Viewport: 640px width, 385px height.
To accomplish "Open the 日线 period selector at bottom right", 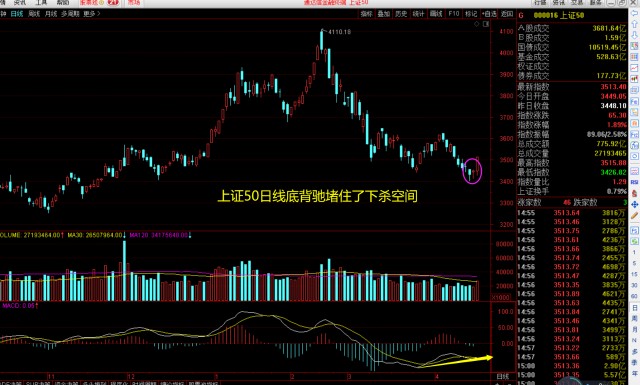I will click(x=502, y=376).
